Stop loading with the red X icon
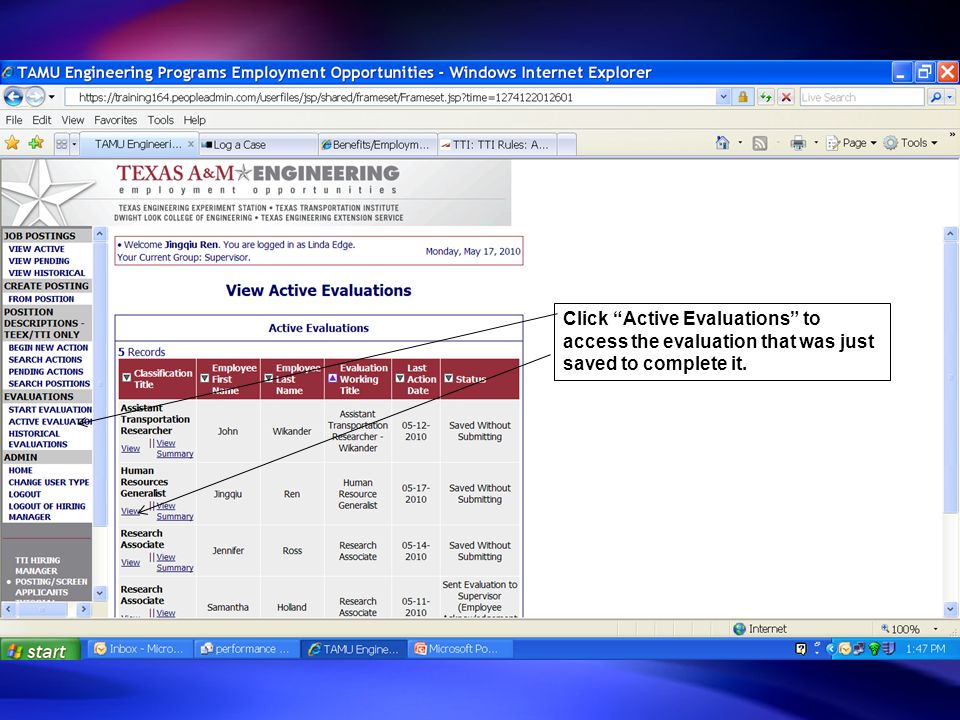Image resolution: width=960 pixels, height=720 pixels. (787, 97)
